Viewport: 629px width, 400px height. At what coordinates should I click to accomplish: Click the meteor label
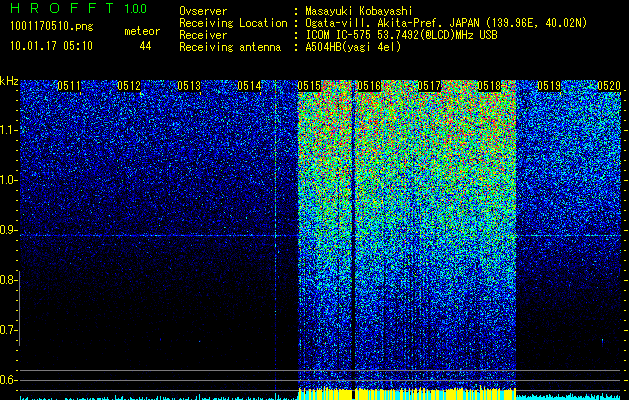tap(142, 31)
